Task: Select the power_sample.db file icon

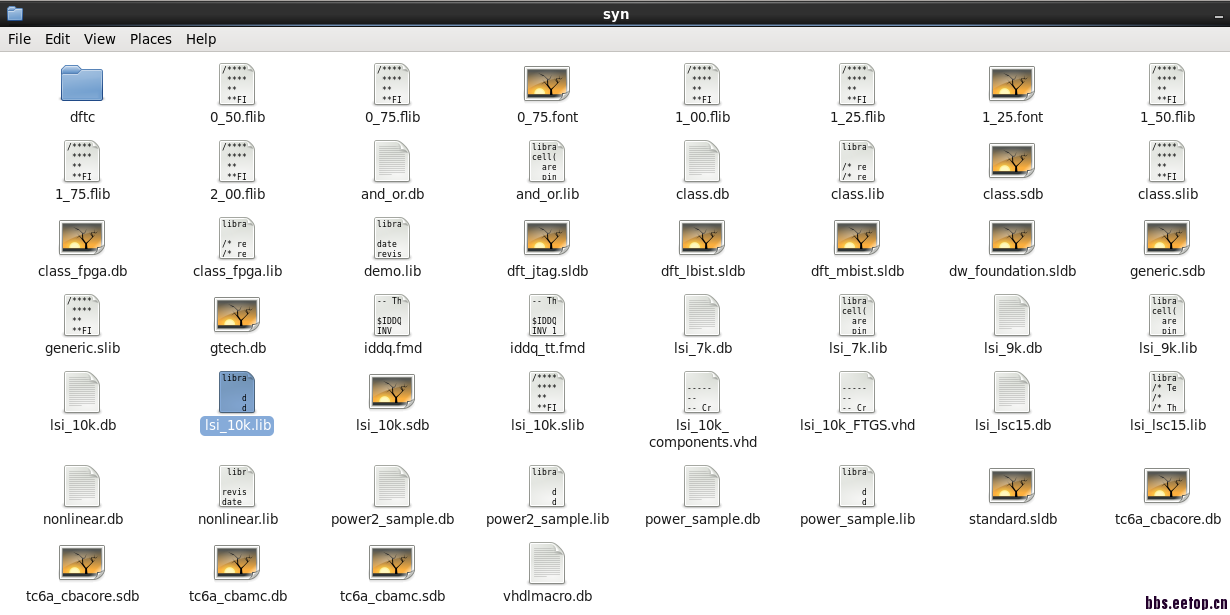Action: pos(702,486)
